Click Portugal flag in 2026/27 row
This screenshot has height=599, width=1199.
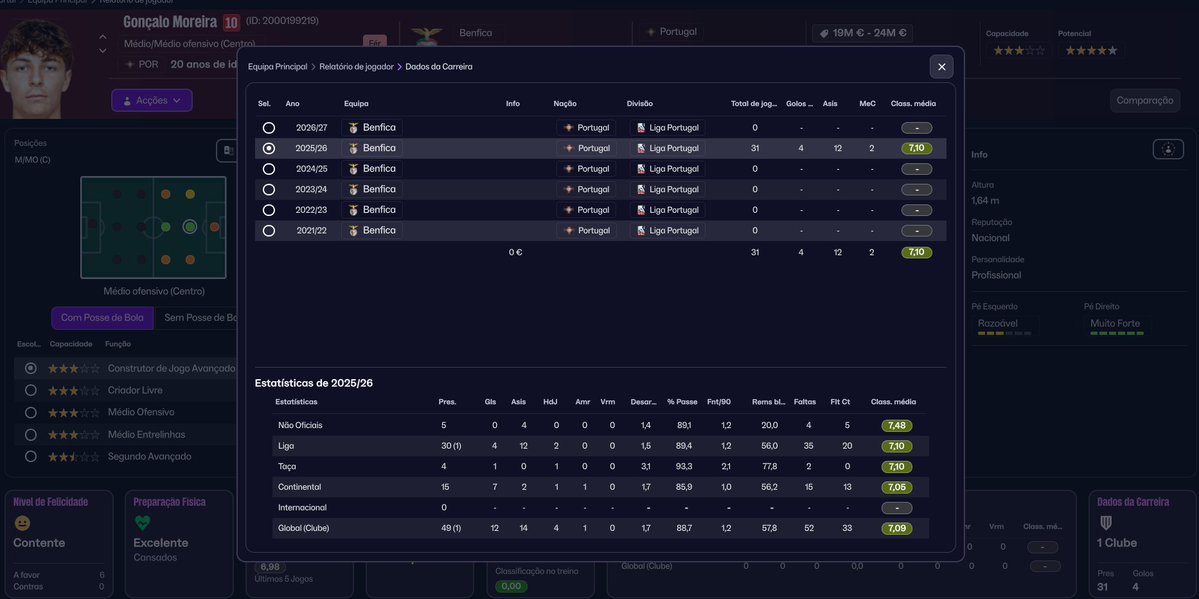568,128
